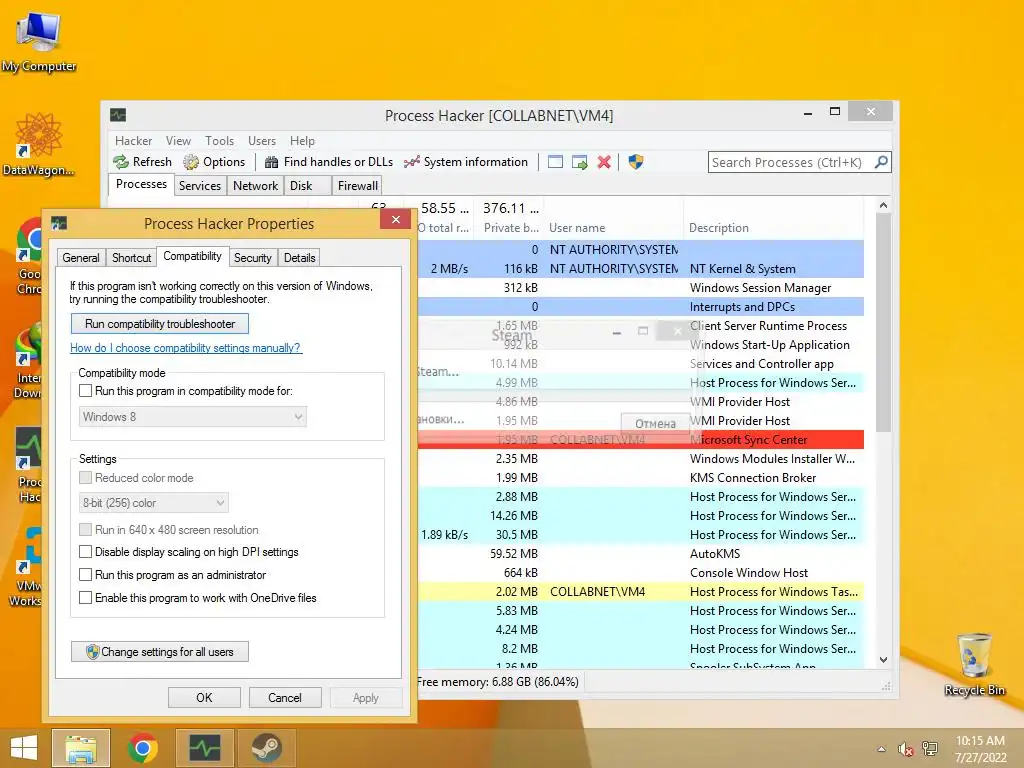Click the find window toolbar icon
The height and width of the screenshot is (768, 1024).
click(x=555, y=162)
